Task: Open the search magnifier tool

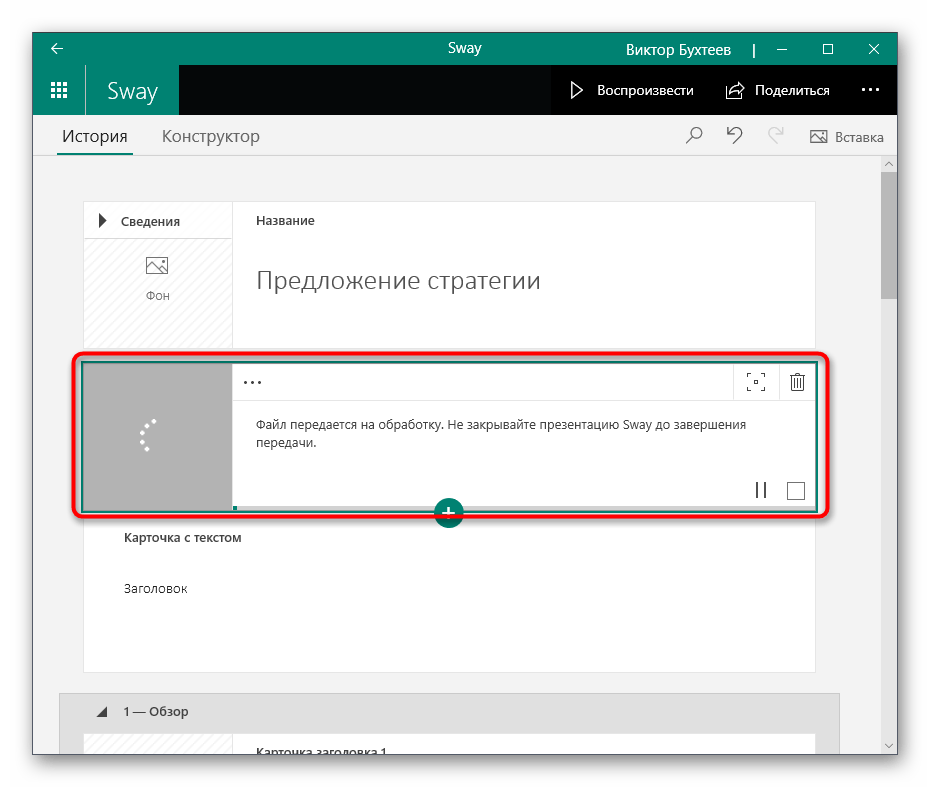Action: 694,137
